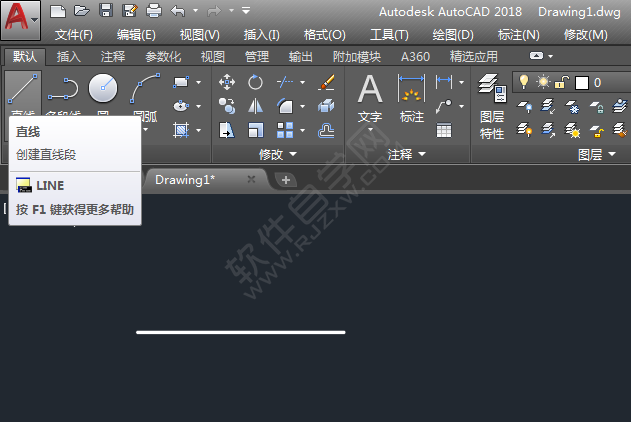Switch to the 精选应用 ribbon tab
Viewport: 631px width, 422px height.
[x=474, y=57]
